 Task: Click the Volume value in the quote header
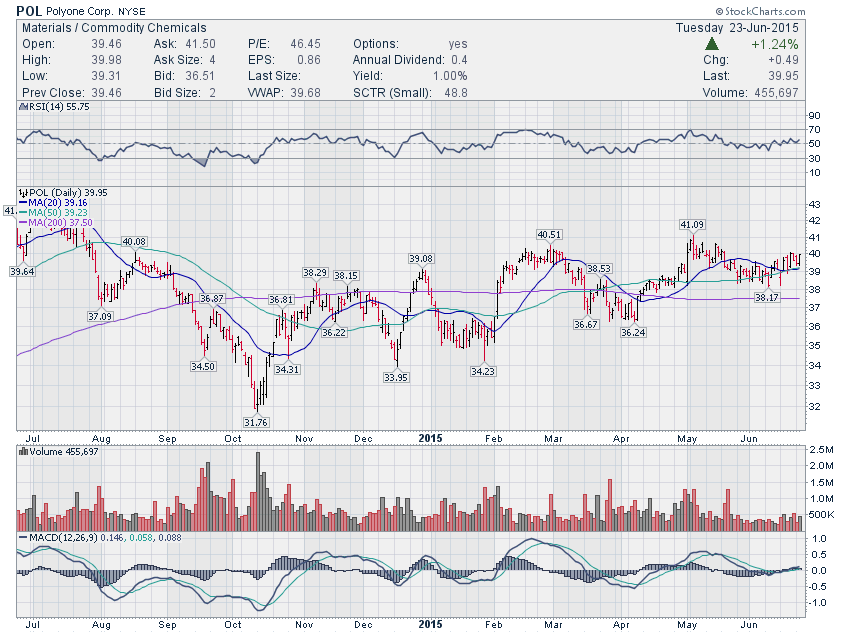(776, 92)
